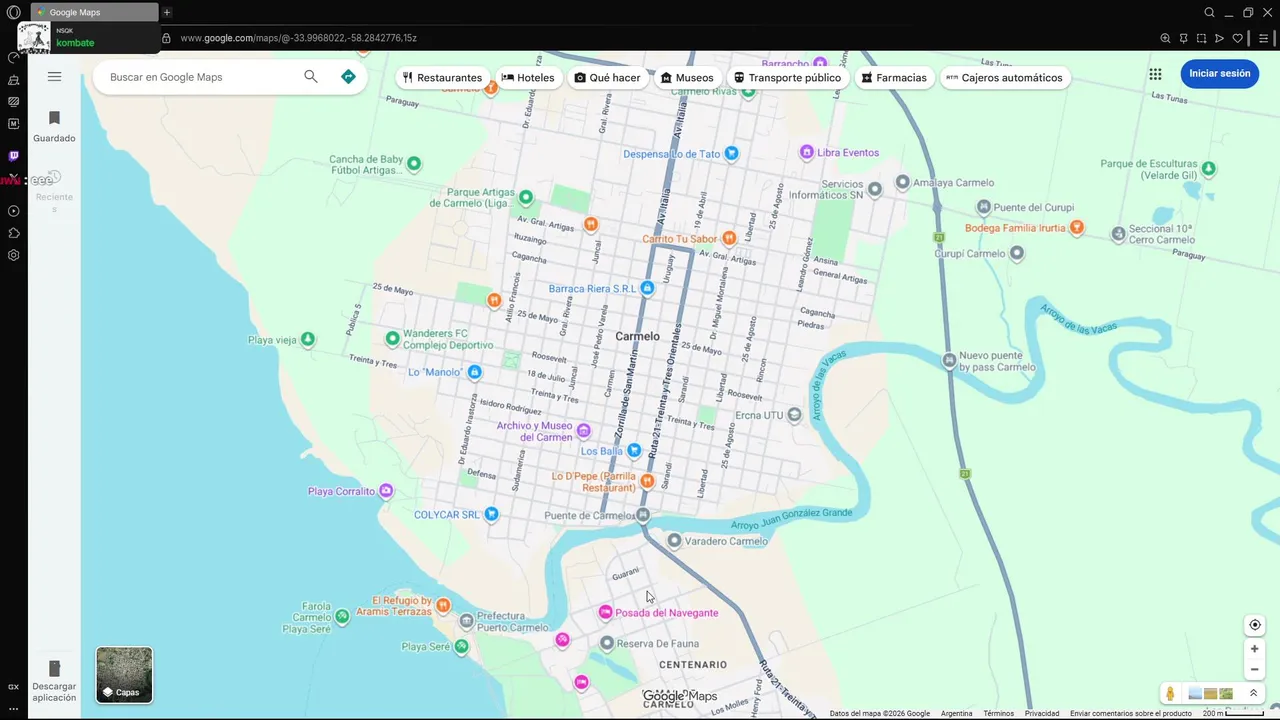Screen dimensions: 1280x720
Task: Select the Qué hacer chip
Action: click(607, 78)
